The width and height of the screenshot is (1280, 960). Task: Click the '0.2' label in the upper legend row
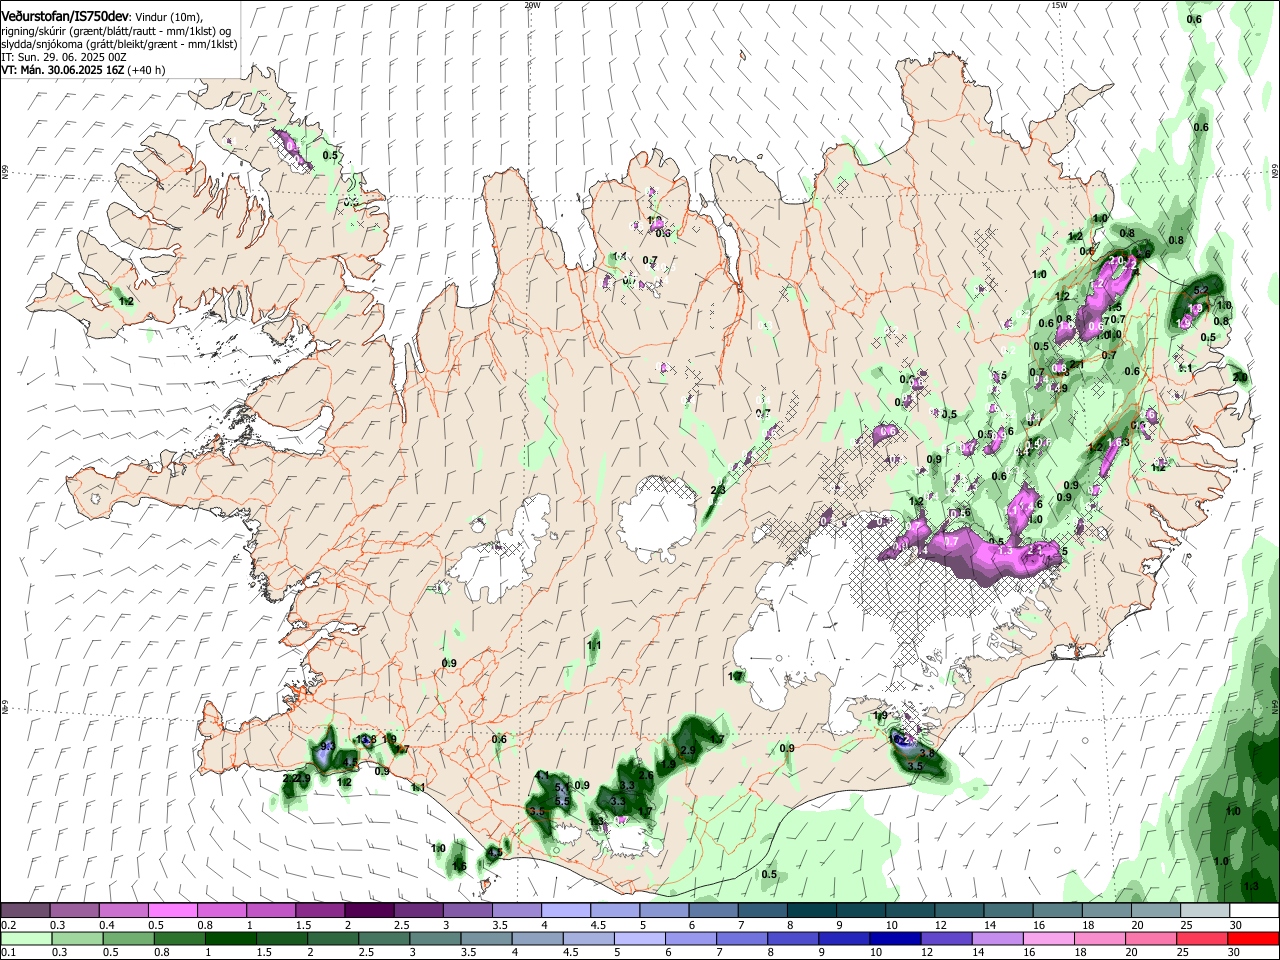point(9,926)
